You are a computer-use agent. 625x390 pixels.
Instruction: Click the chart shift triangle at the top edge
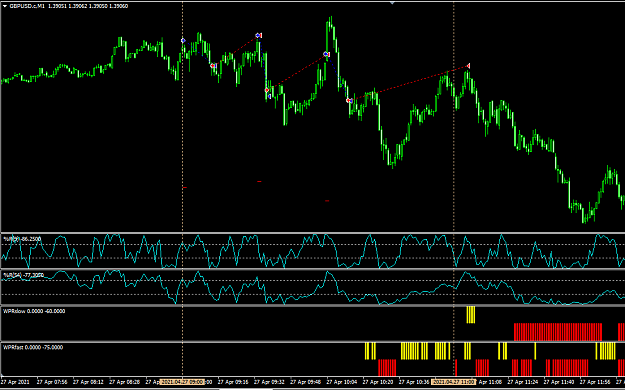(392, 3)
